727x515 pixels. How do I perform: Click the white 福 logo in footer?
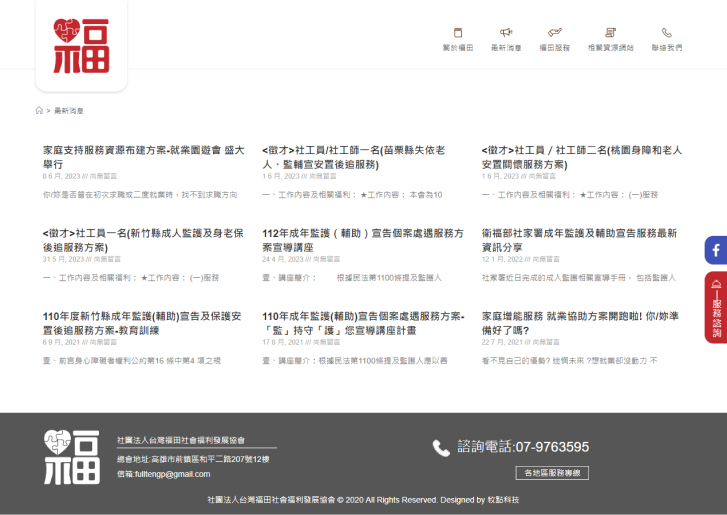tap(71, 455)
